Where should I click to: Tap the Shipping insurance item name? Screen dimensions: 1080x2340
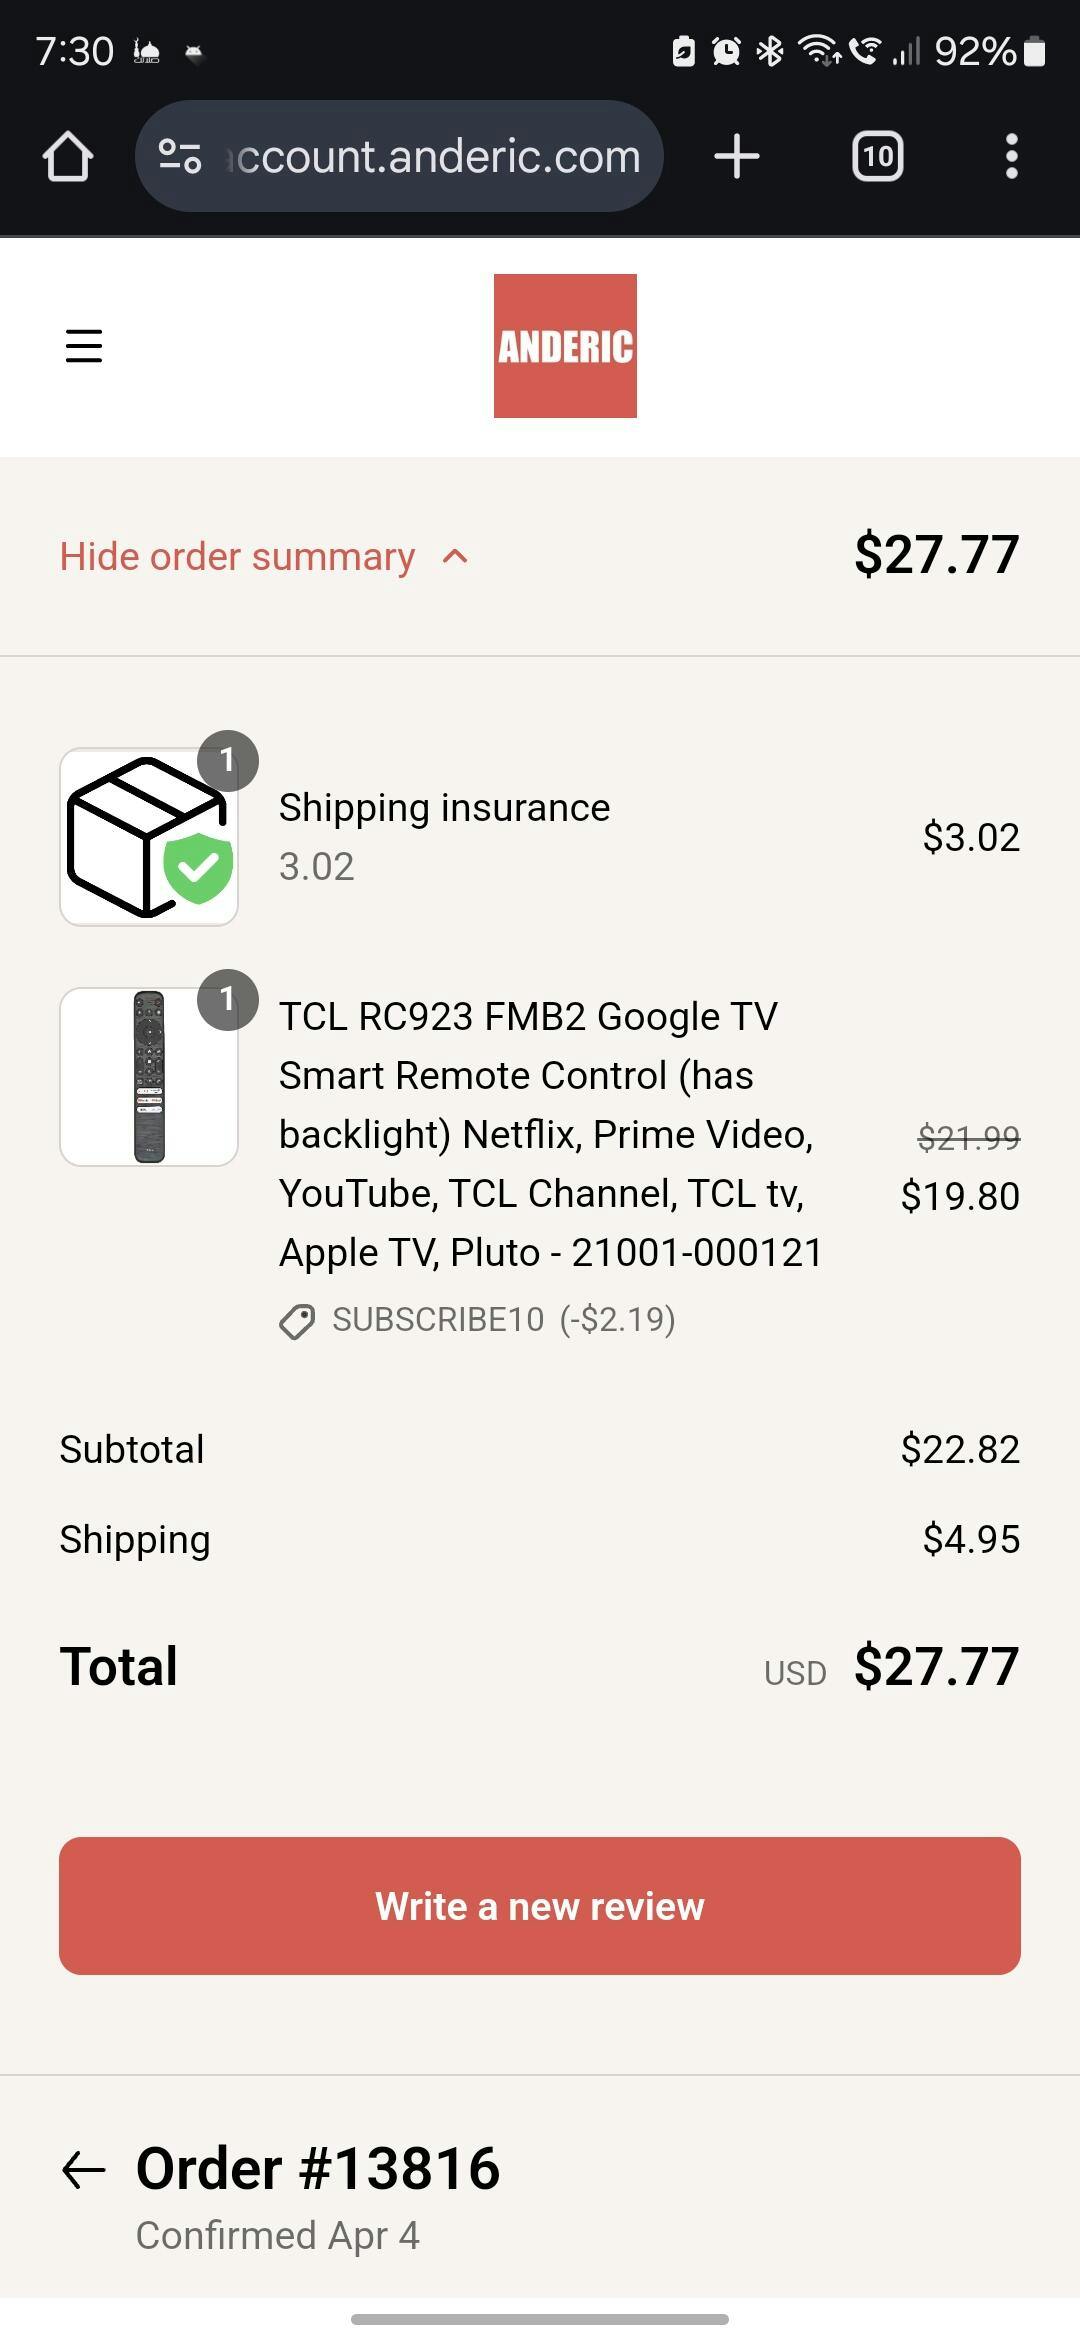coord(444,808)
